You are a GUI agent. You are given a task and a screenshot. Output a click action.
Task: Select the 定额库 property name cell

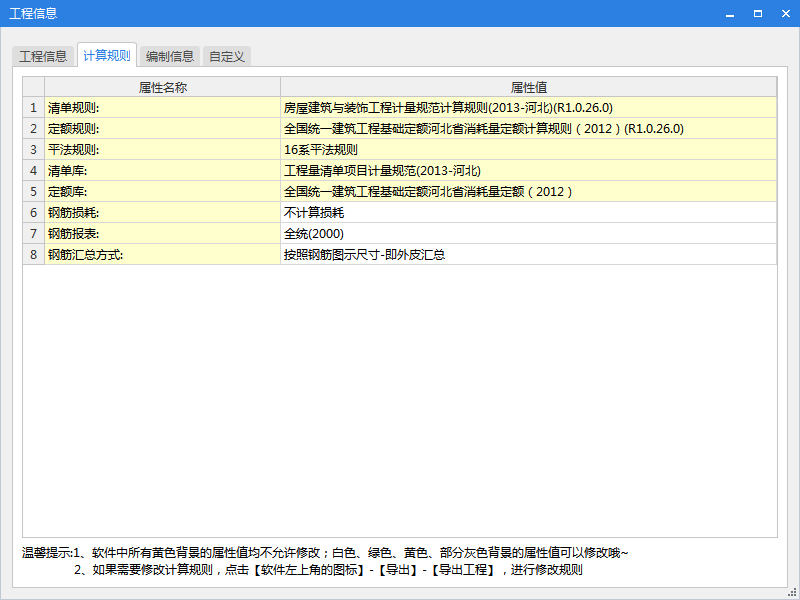tap(162, 191)
